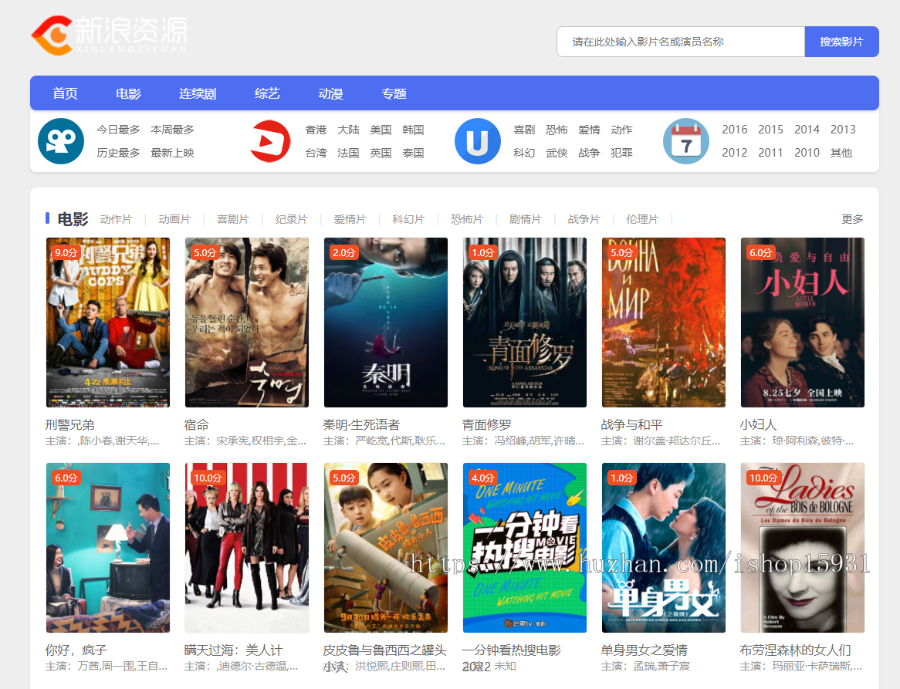Viewport: 900px width, 689px height.
Task: Open 更多 link in movie section
Action: point(852,219)
